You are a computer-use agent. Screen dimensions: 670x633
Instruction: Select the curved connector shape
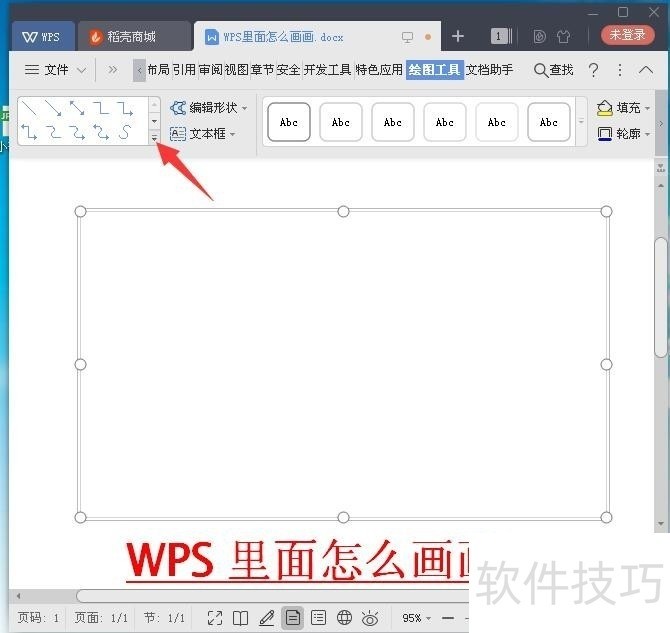[53, 132]
